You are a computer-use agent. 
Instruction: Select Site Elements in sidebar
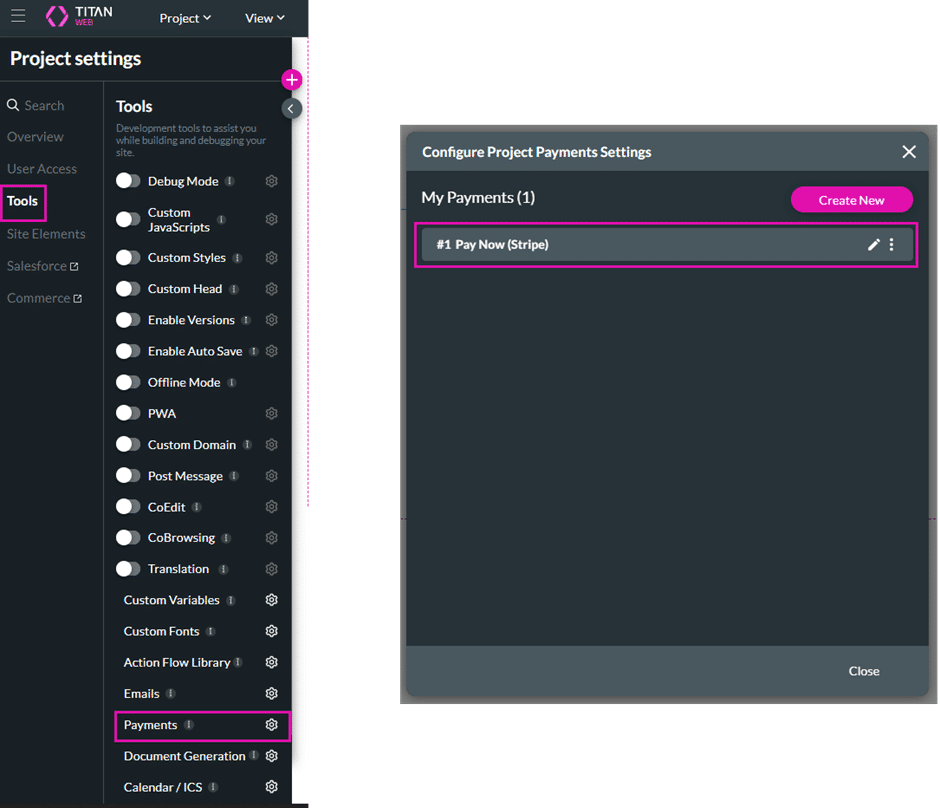46,234
